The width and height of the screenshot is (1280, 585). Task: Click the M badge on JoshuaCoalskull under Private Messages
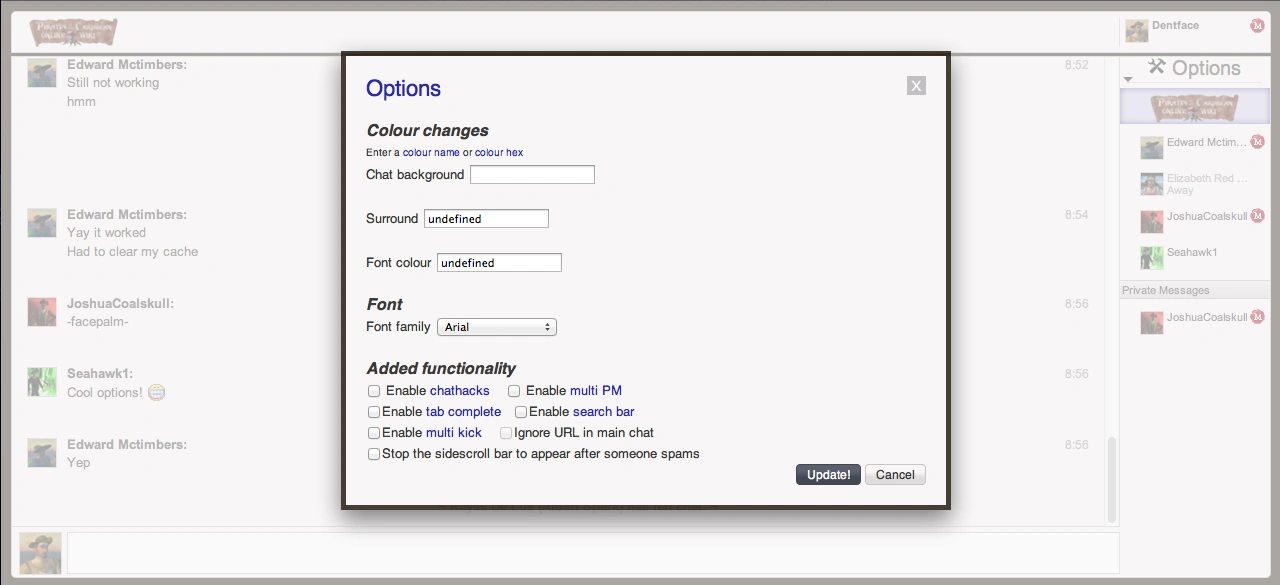point(1257,315)
